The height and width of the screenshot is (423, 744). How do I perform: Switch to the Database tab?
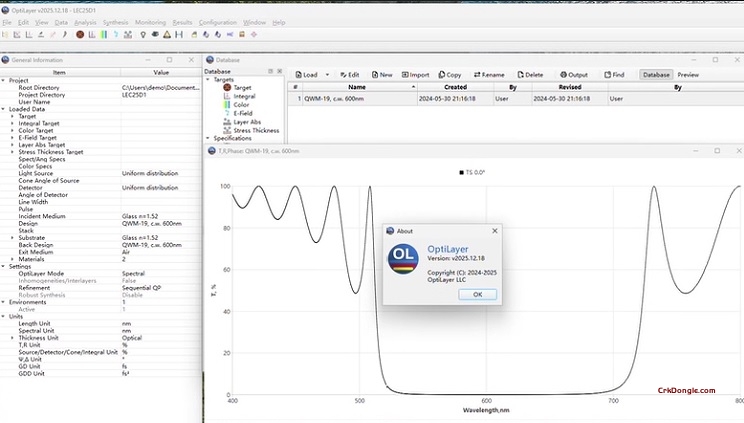(656, 75)
